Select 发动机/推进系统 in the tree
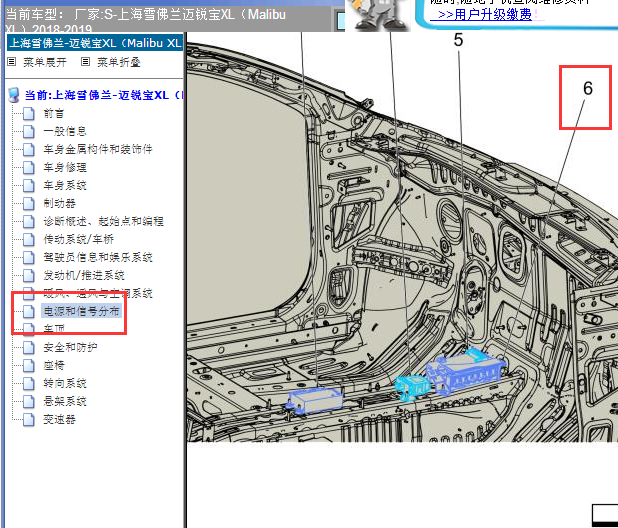Viewport: 618px width, 528px height. pos(84,275)
